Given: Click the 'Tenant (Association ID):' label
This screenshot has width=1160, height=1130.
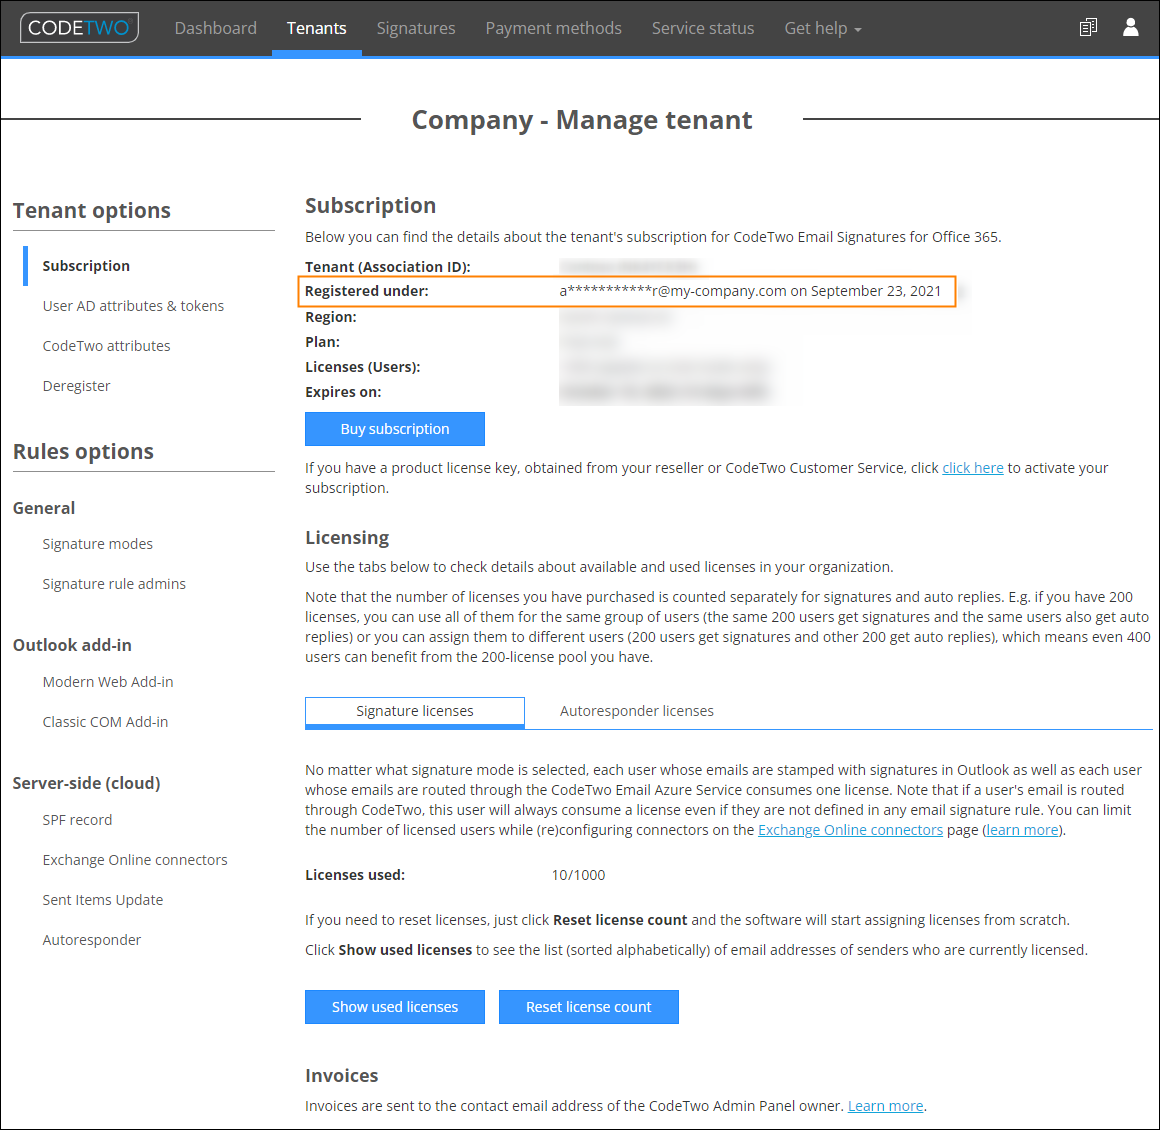Looking at the screenshot, I should (x=388, y=267).
